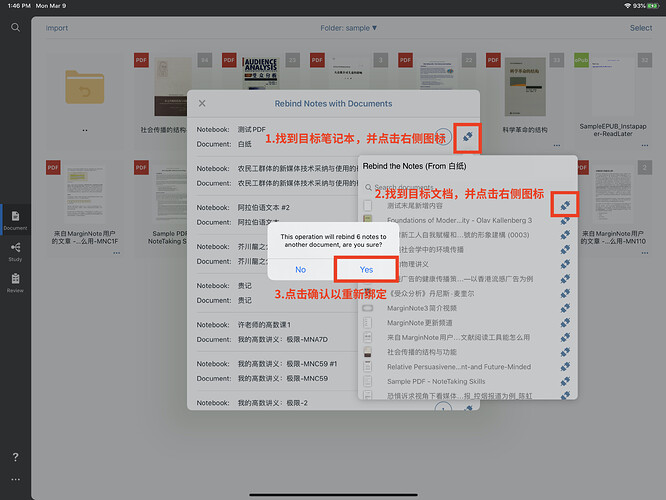The width and height of the screenshot is (666, 500).
Task: Select list row 社会学中的环境传播
Action: click(x=467, y=250)
